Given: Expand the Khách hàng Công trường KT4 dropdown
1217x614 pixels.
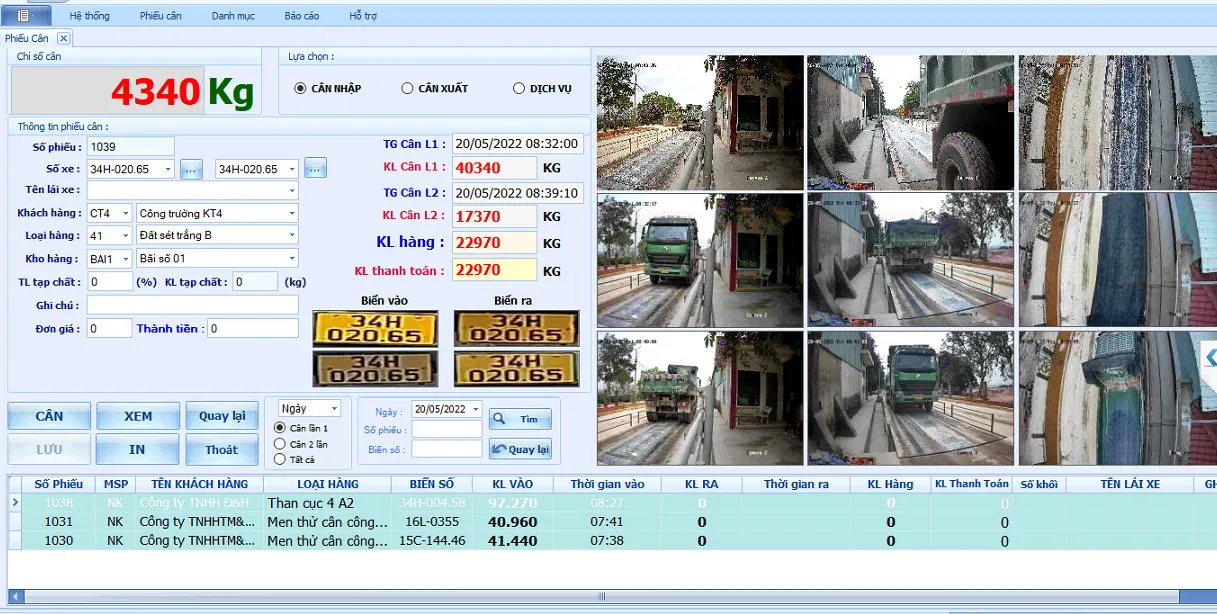Looking at the screenshot, I should pyautogui.click(x=292, y=213).
